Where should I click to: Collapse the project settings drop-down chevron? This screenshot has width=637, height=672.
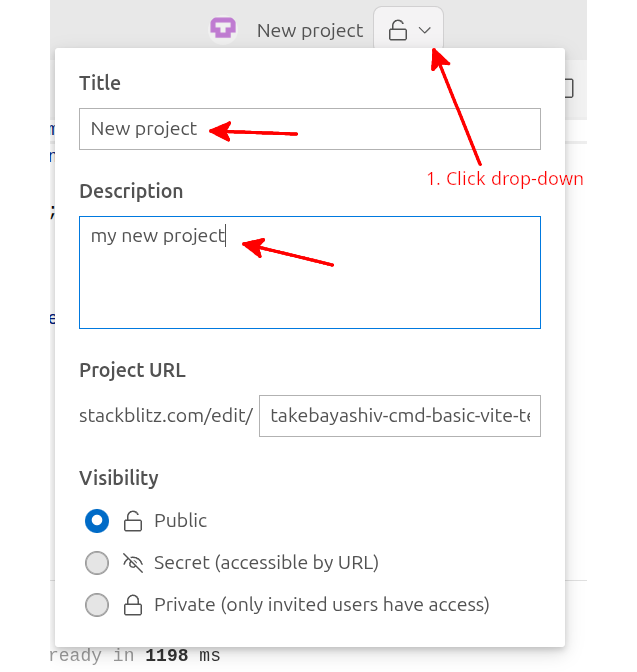(425, 31)
